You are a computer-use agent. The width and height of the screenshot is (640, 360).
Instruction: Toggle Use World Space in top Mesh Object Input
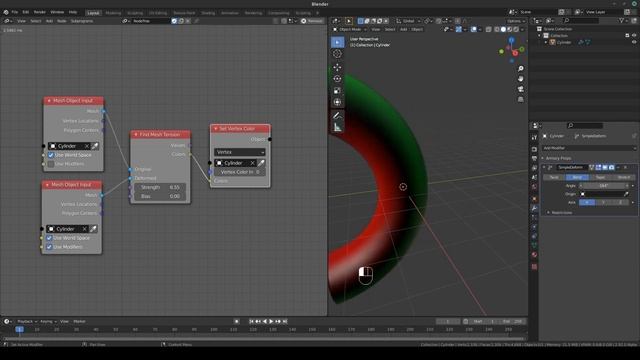coord(51,155)
